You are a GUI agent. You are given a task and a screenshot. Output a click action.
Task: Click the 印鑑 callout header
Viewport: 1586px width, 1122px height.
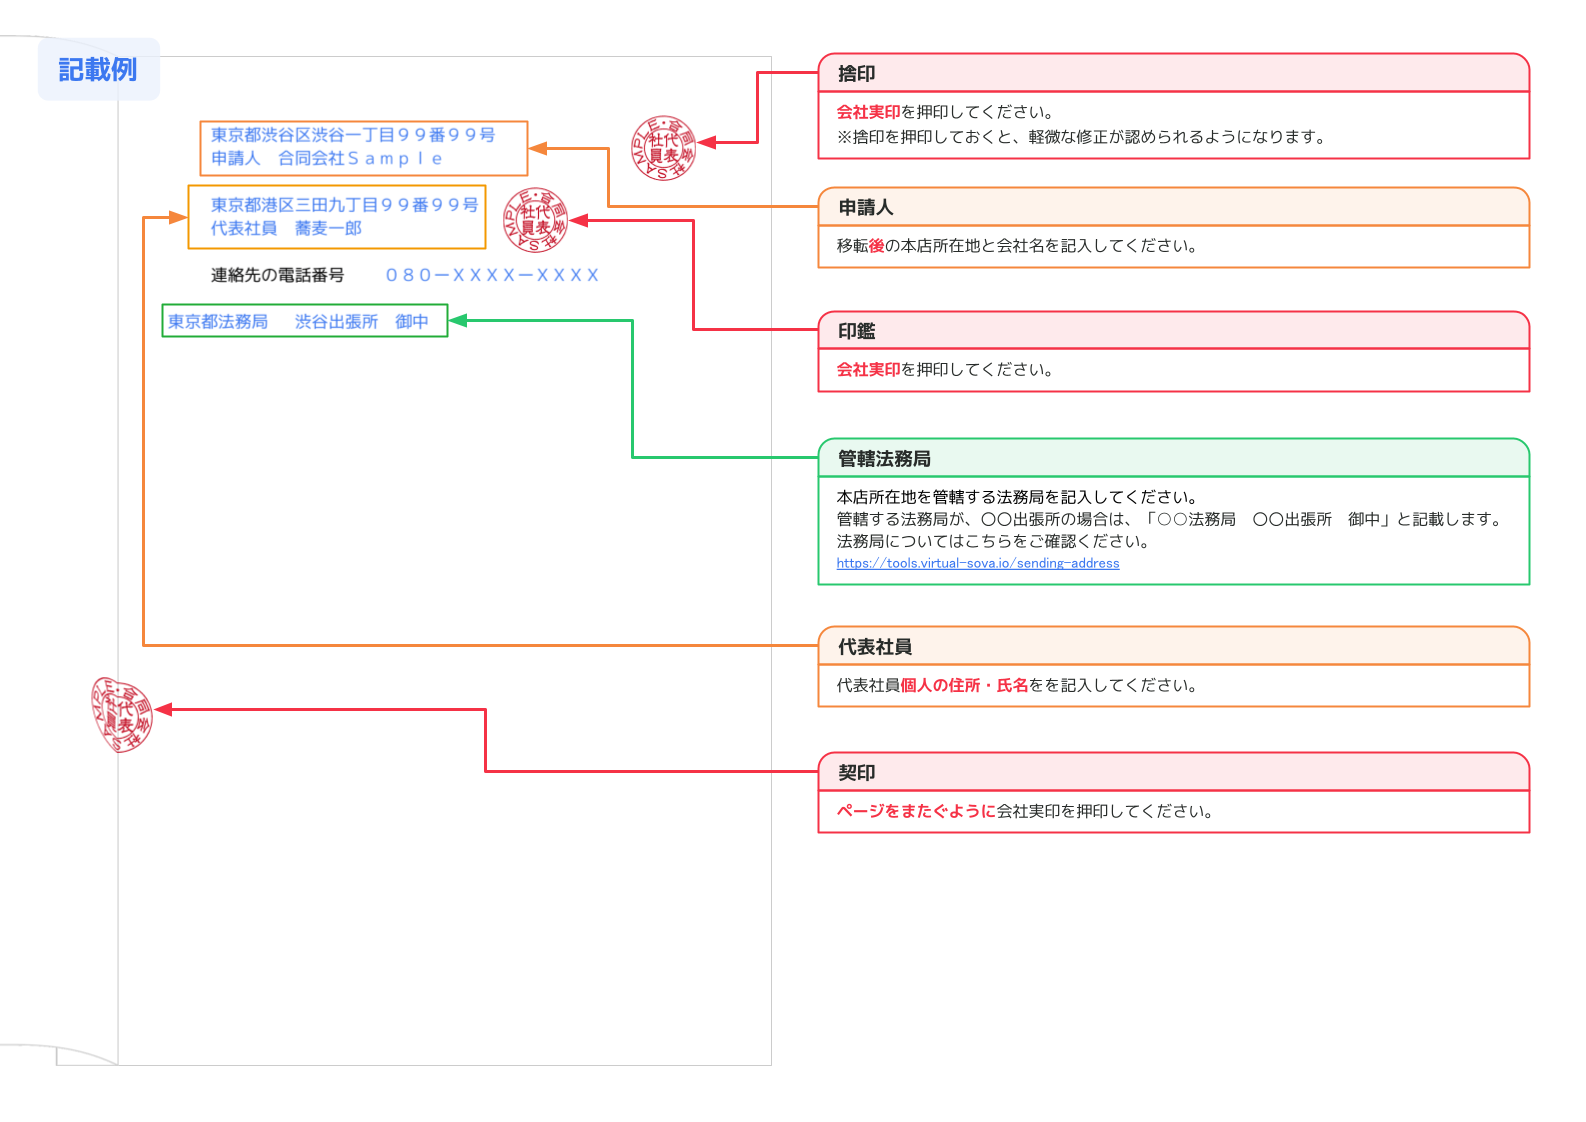pos(1174,331)
